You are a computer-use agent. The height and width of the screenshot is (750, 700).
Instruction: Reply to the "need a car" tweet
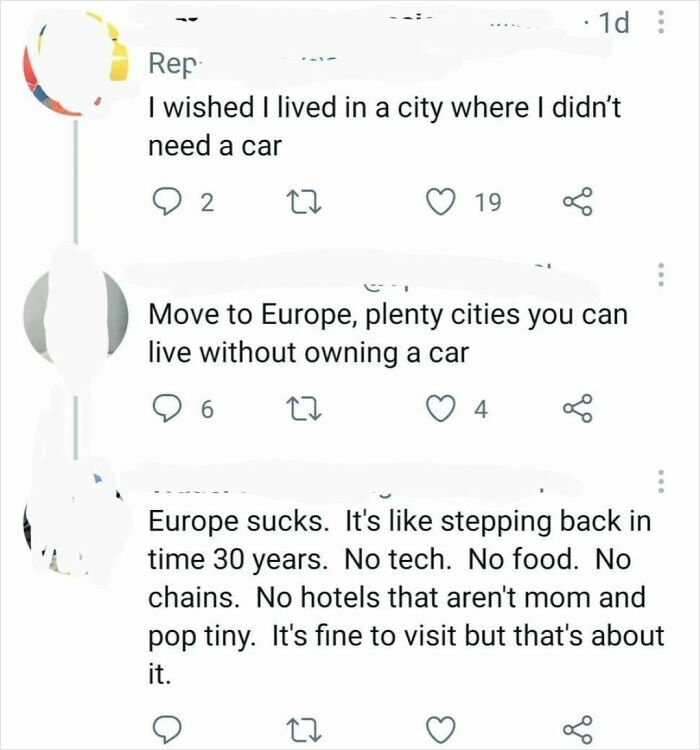tap(166, 202)
